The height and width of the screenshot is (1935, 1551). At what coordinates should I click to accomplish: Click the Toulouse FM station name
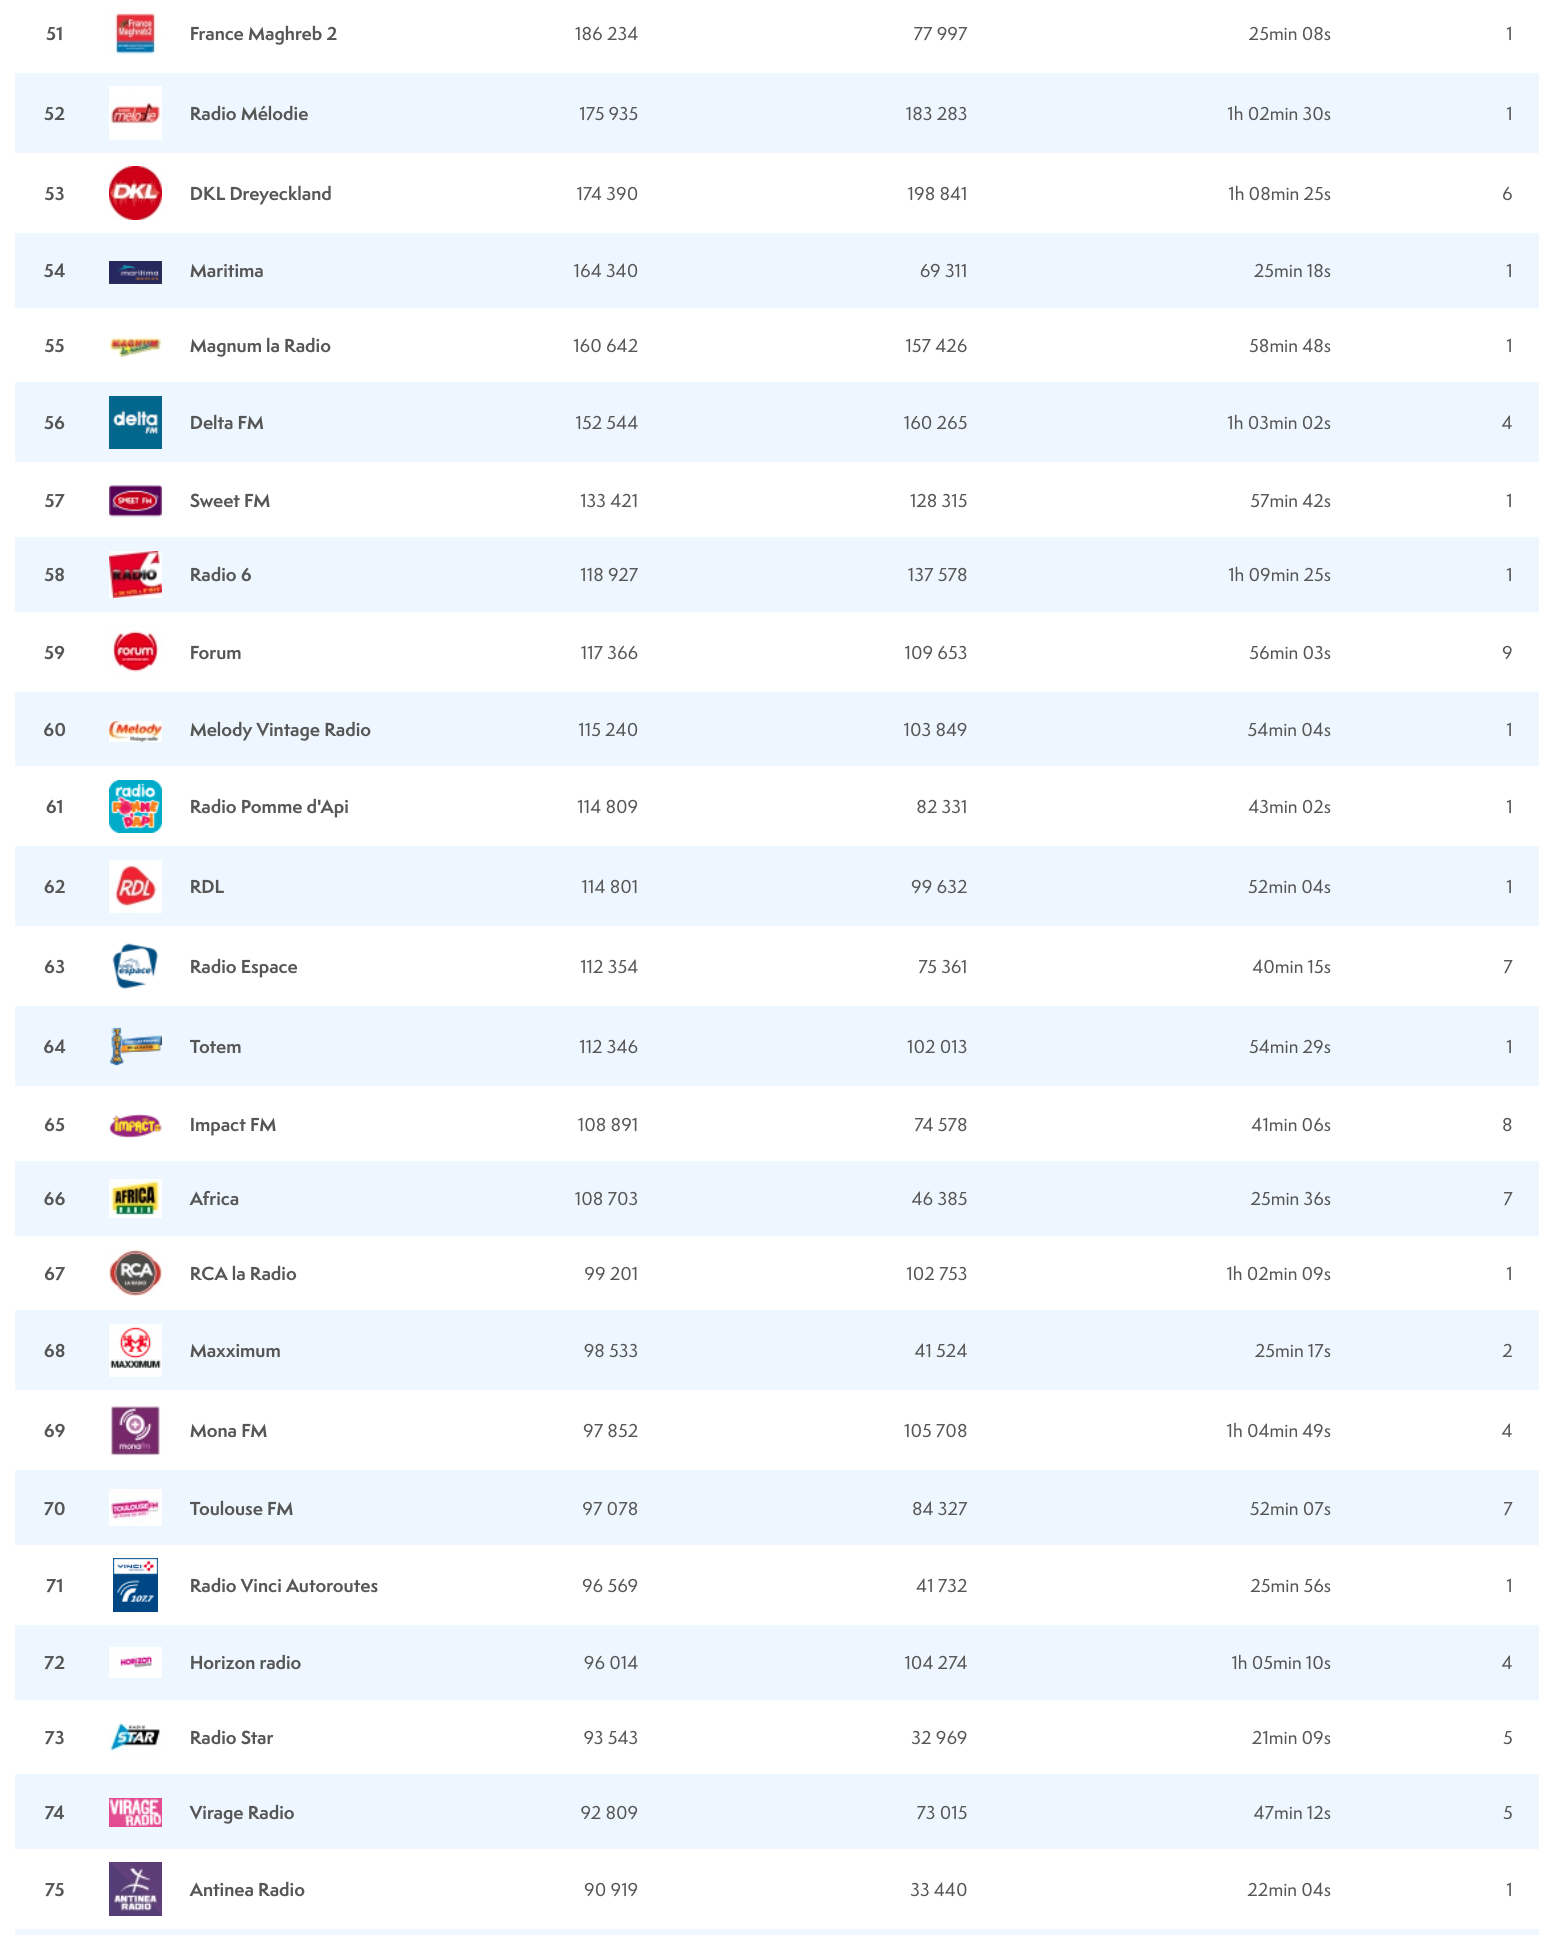(x=241, y=1508)
